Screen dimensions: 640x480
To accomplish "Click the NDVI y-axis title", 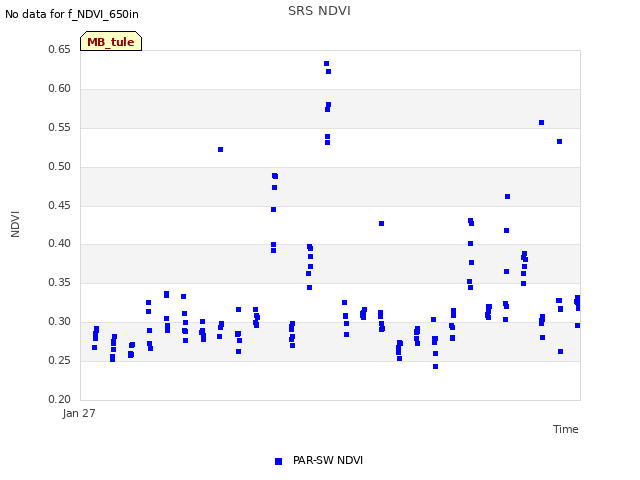I will (x=15, y=224).
